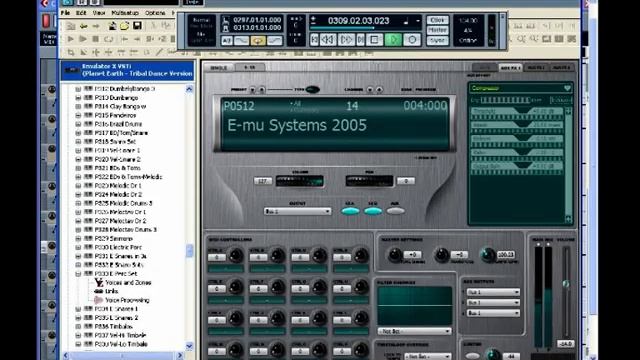The width and height of the screenshot is (640, 360).
Task: Open the third Aux Outputs bus dropdown
Action: (x=493, y=313)
